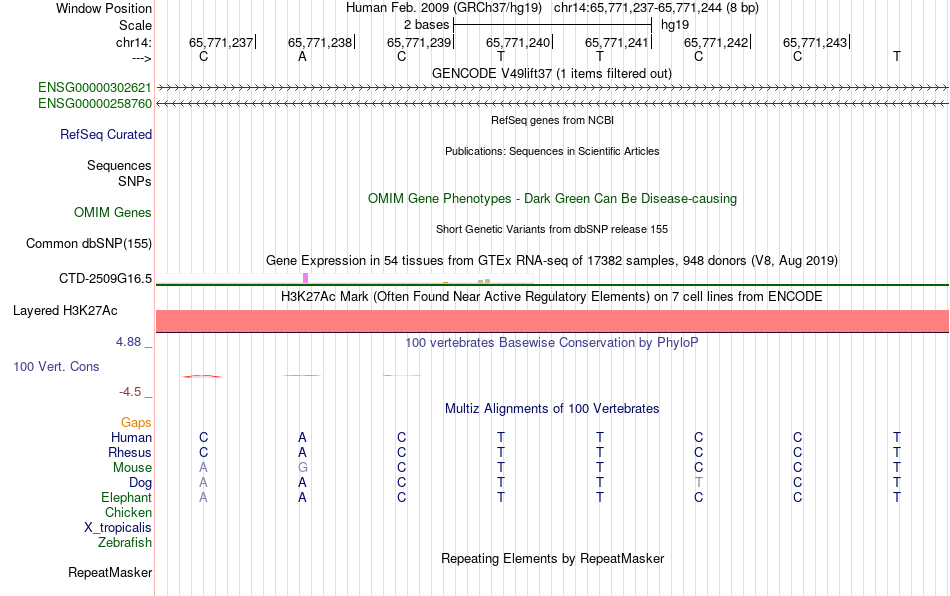Click Repeating Elements by RepeatMasker title
The width and height of the screenshot is (950, 596).
pyautogui.click(x=553, y=558)
